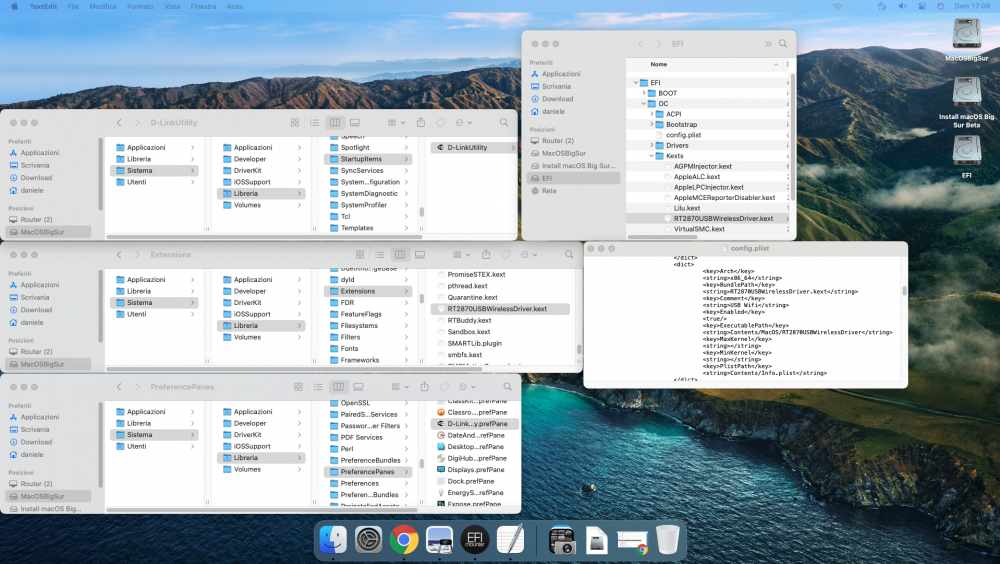Viewport: 1000px width, 564px height.
Task: Open the TextEdit menu in menu bar
Action: pyautogui.click(x=43, y=6)
